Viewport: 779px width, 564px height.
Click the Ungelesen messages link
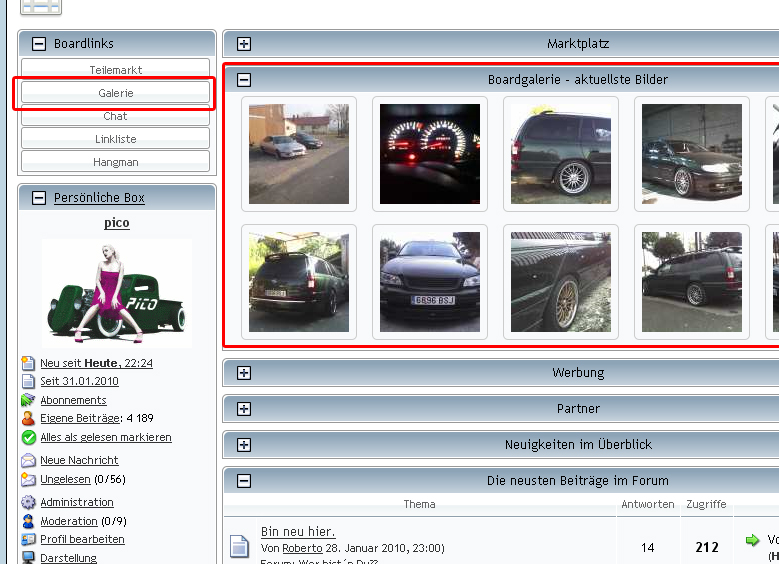tap(67, 479)
